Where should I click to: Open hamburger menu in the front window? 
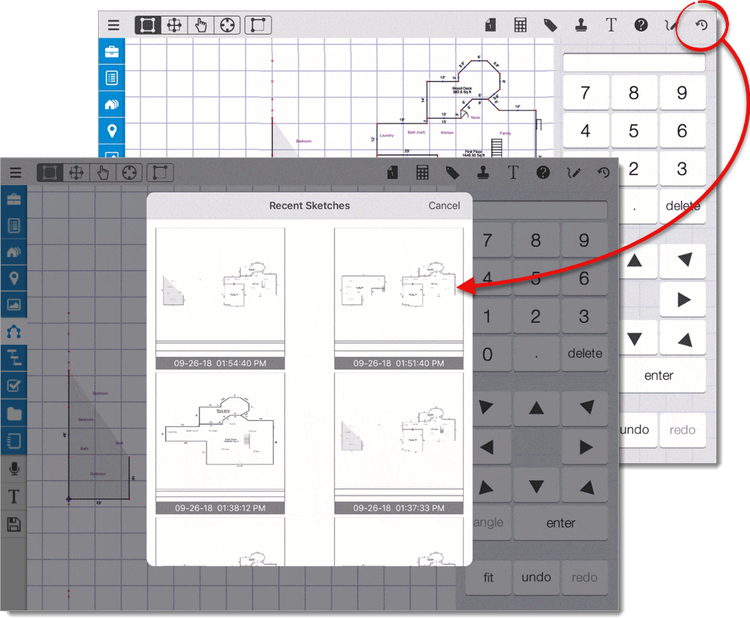click(x=15, y=173)
